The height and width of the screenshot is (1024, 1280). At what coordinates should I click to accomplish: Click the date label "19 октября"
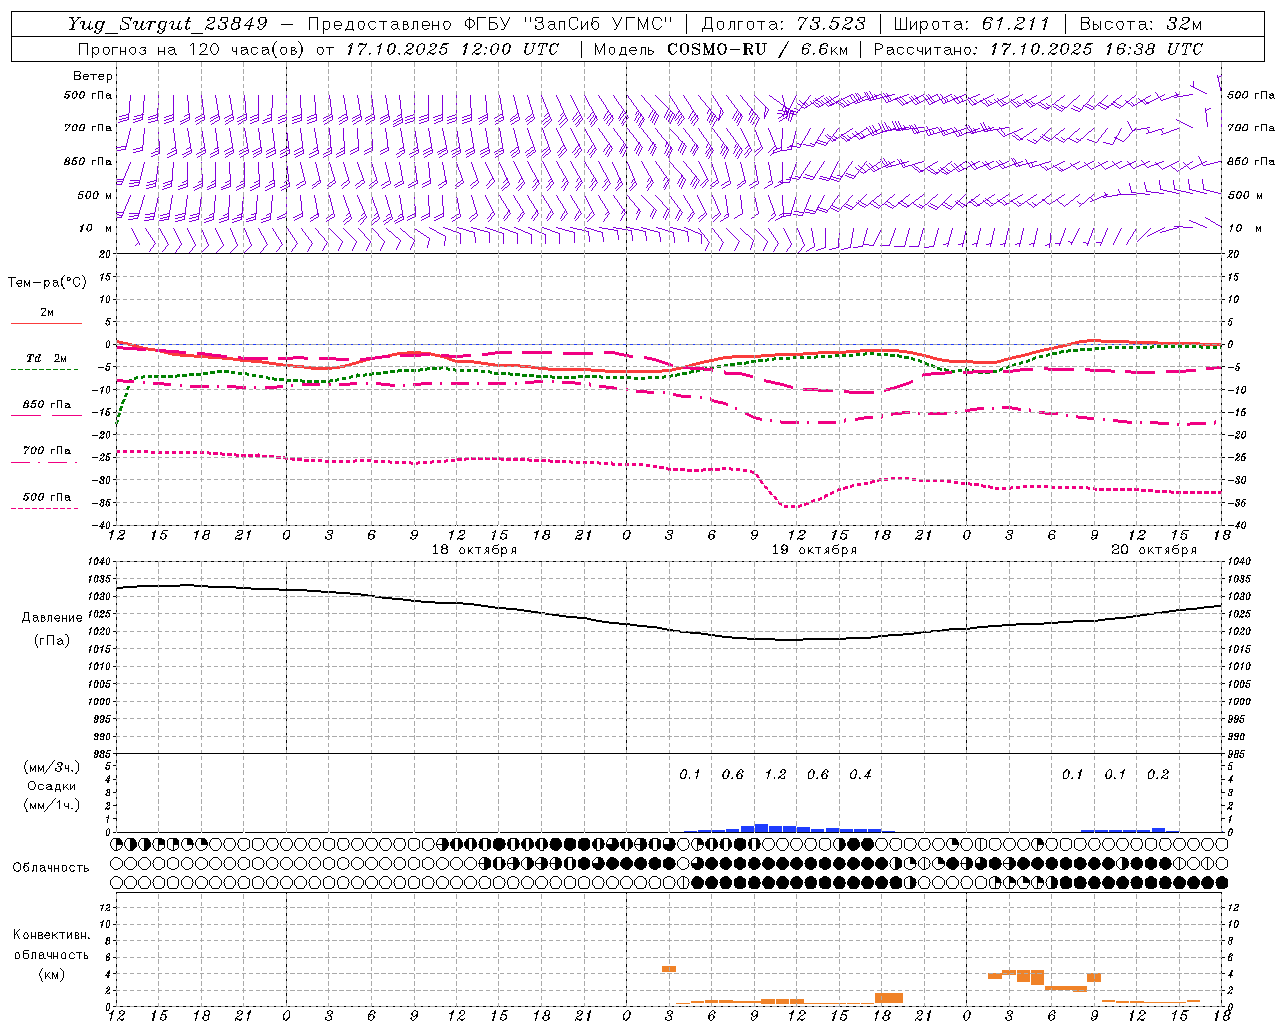(814, 550)
